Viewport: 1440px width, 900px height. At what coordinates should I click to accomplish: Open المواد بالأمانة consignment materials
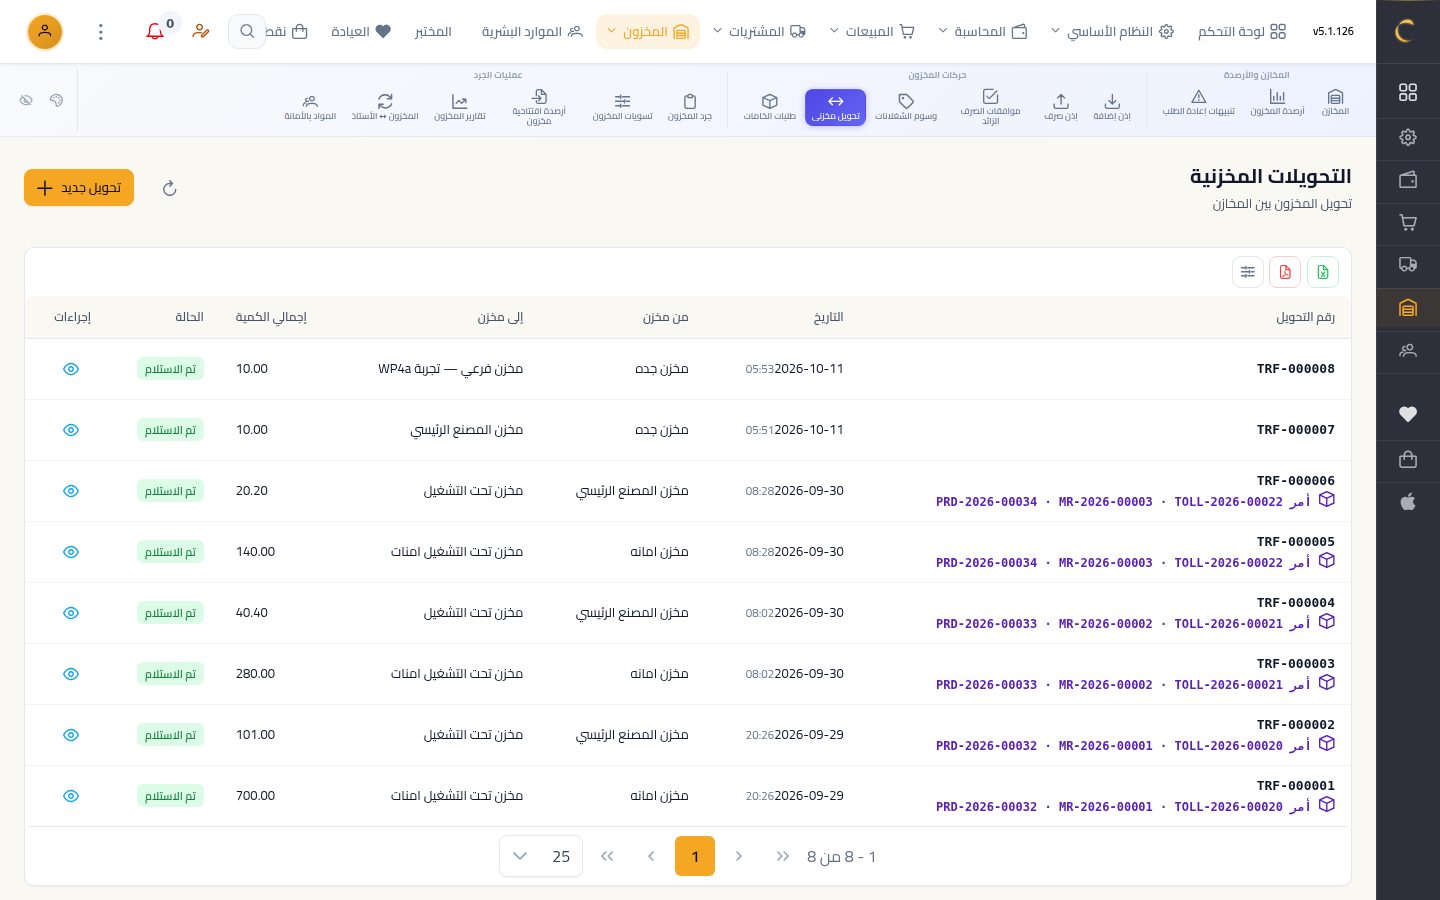click(310, 106)
